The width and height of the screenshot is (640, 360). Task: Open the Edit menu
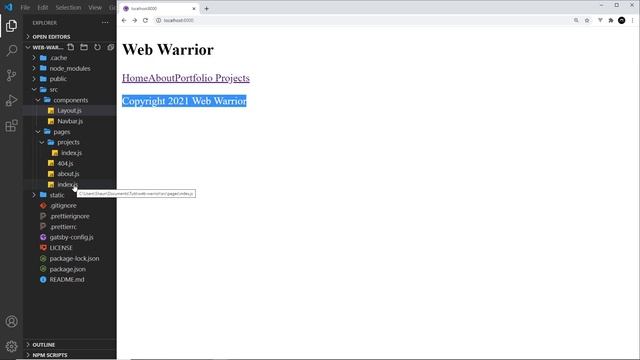click(x=43, y=7)
